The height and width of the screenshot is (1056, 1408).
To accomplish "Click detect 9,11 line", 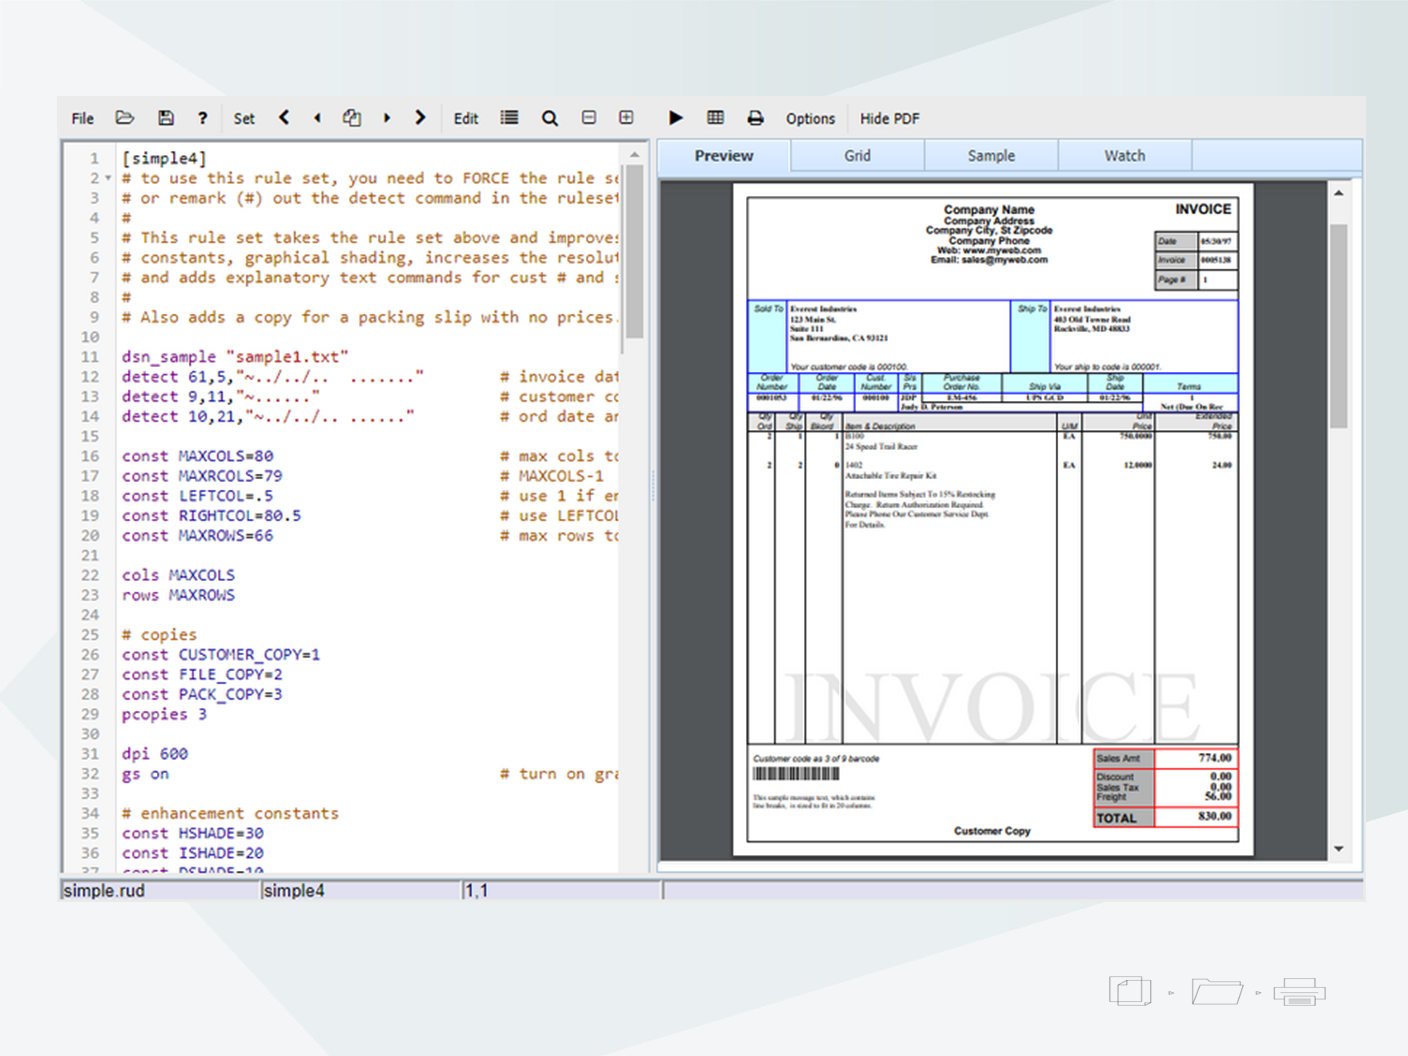I will [x=221, y=397].
